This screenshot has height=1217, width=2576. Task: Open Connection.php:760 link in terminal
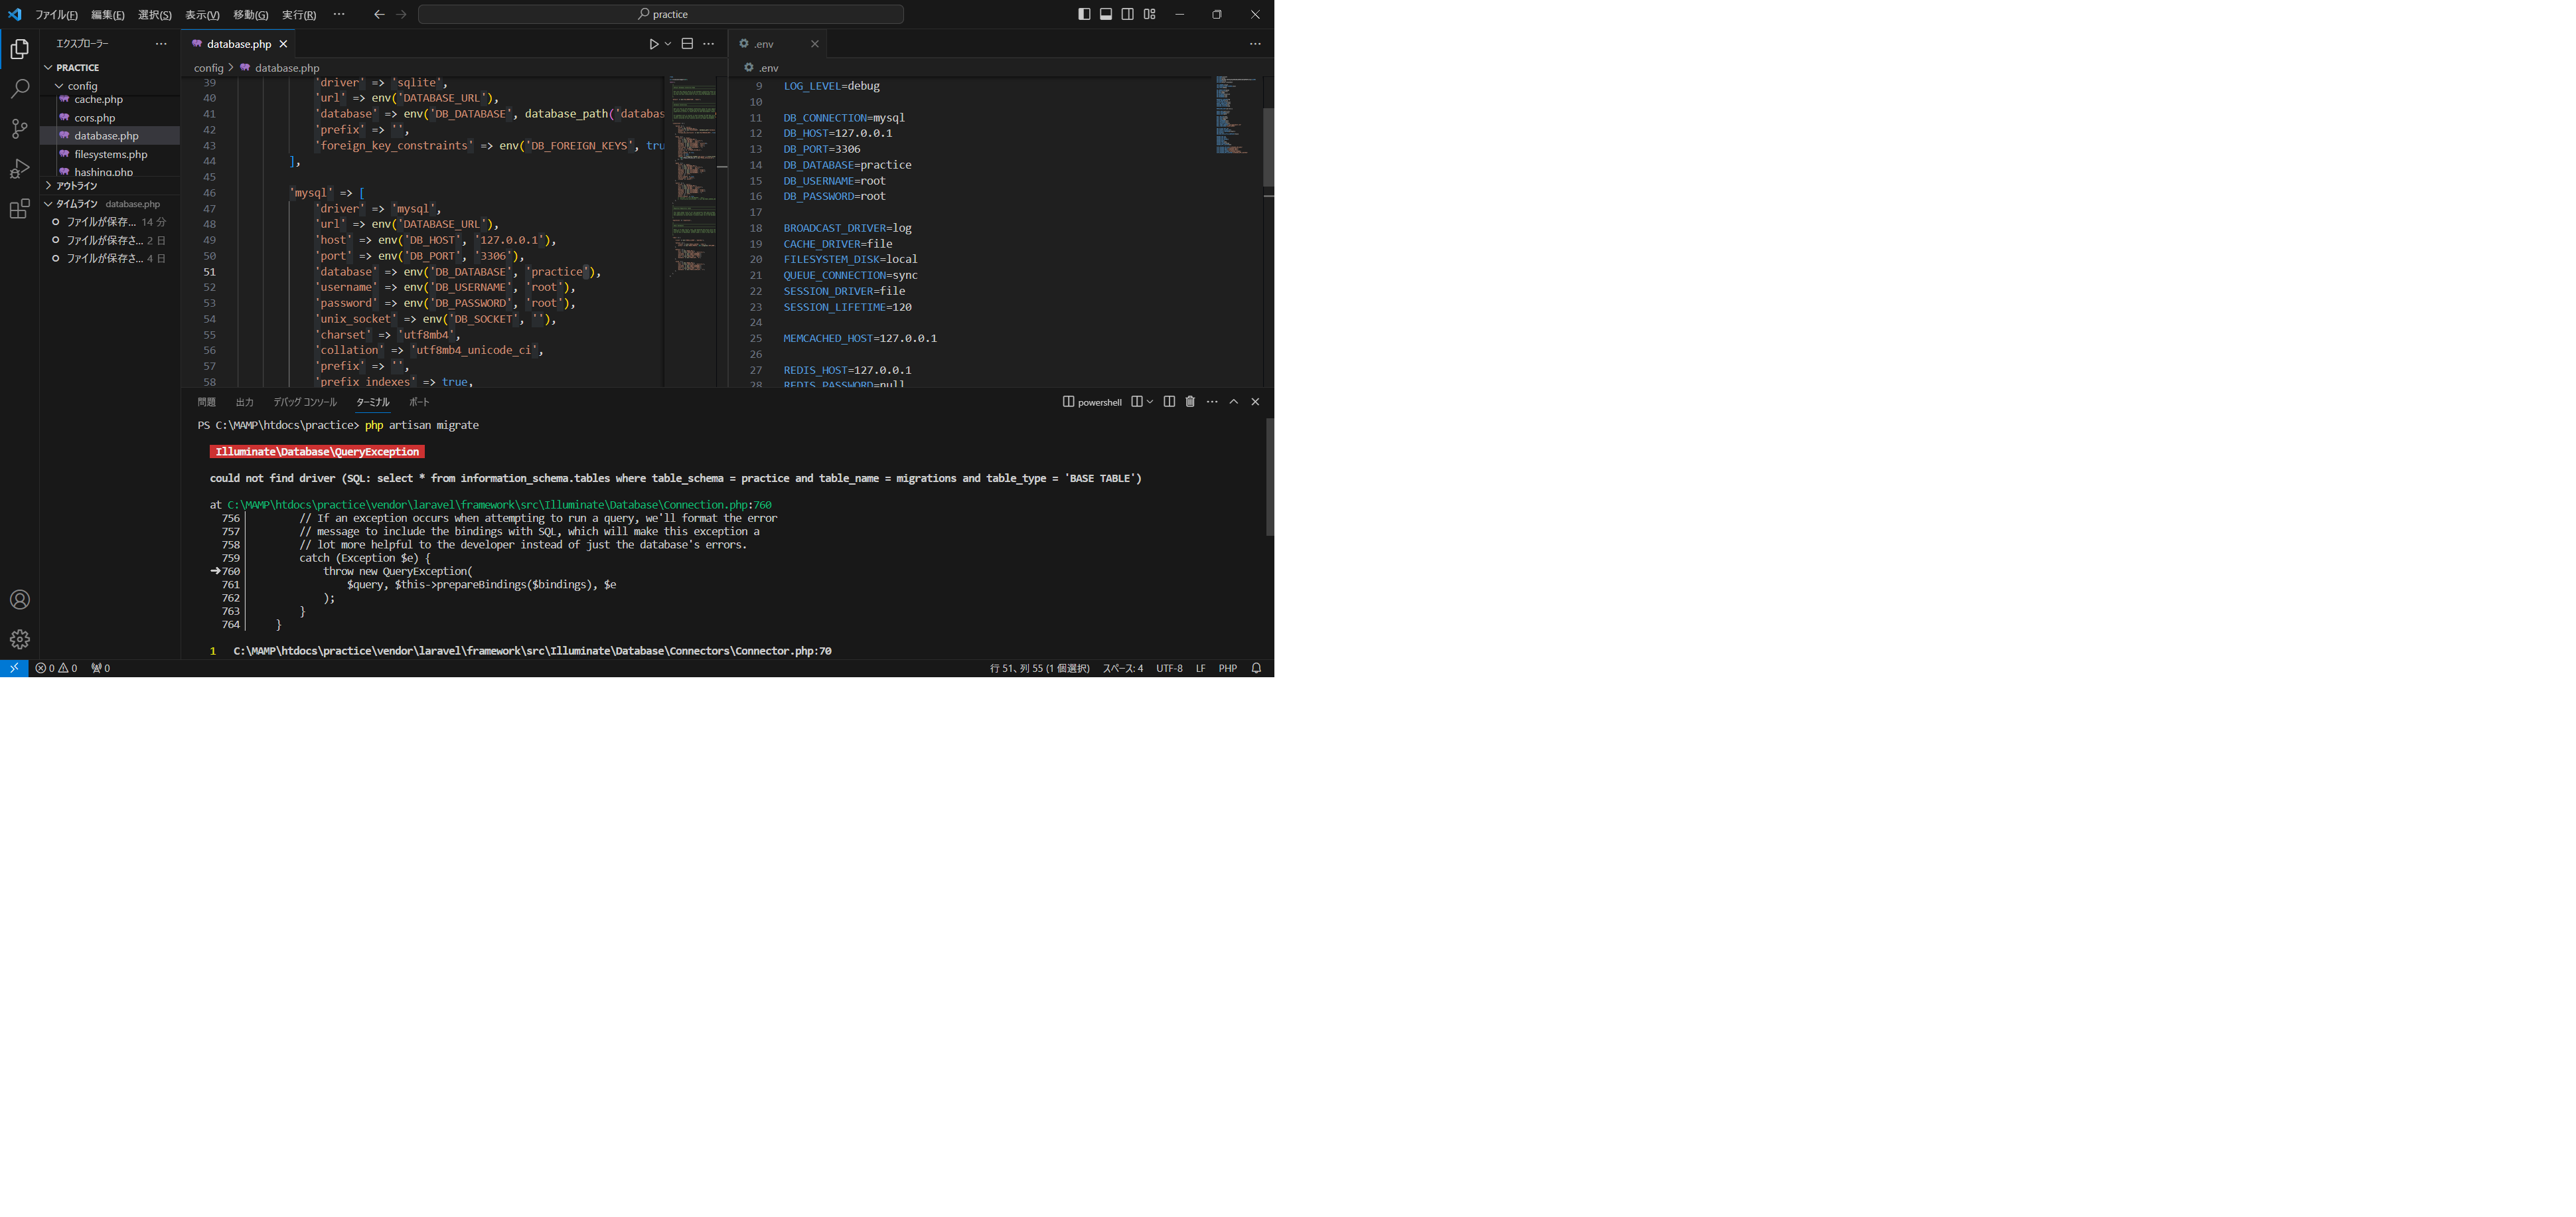pyautogui.click(x=499, y=505)
